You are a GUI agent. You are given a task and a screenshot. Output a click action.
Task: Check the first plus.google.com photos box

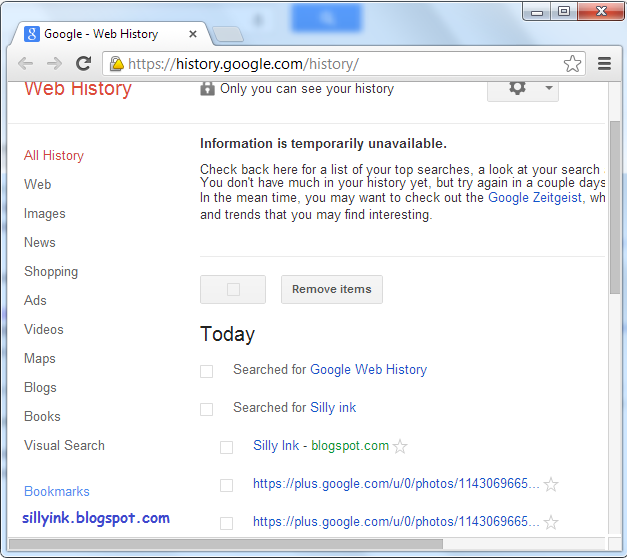(226, 485)
